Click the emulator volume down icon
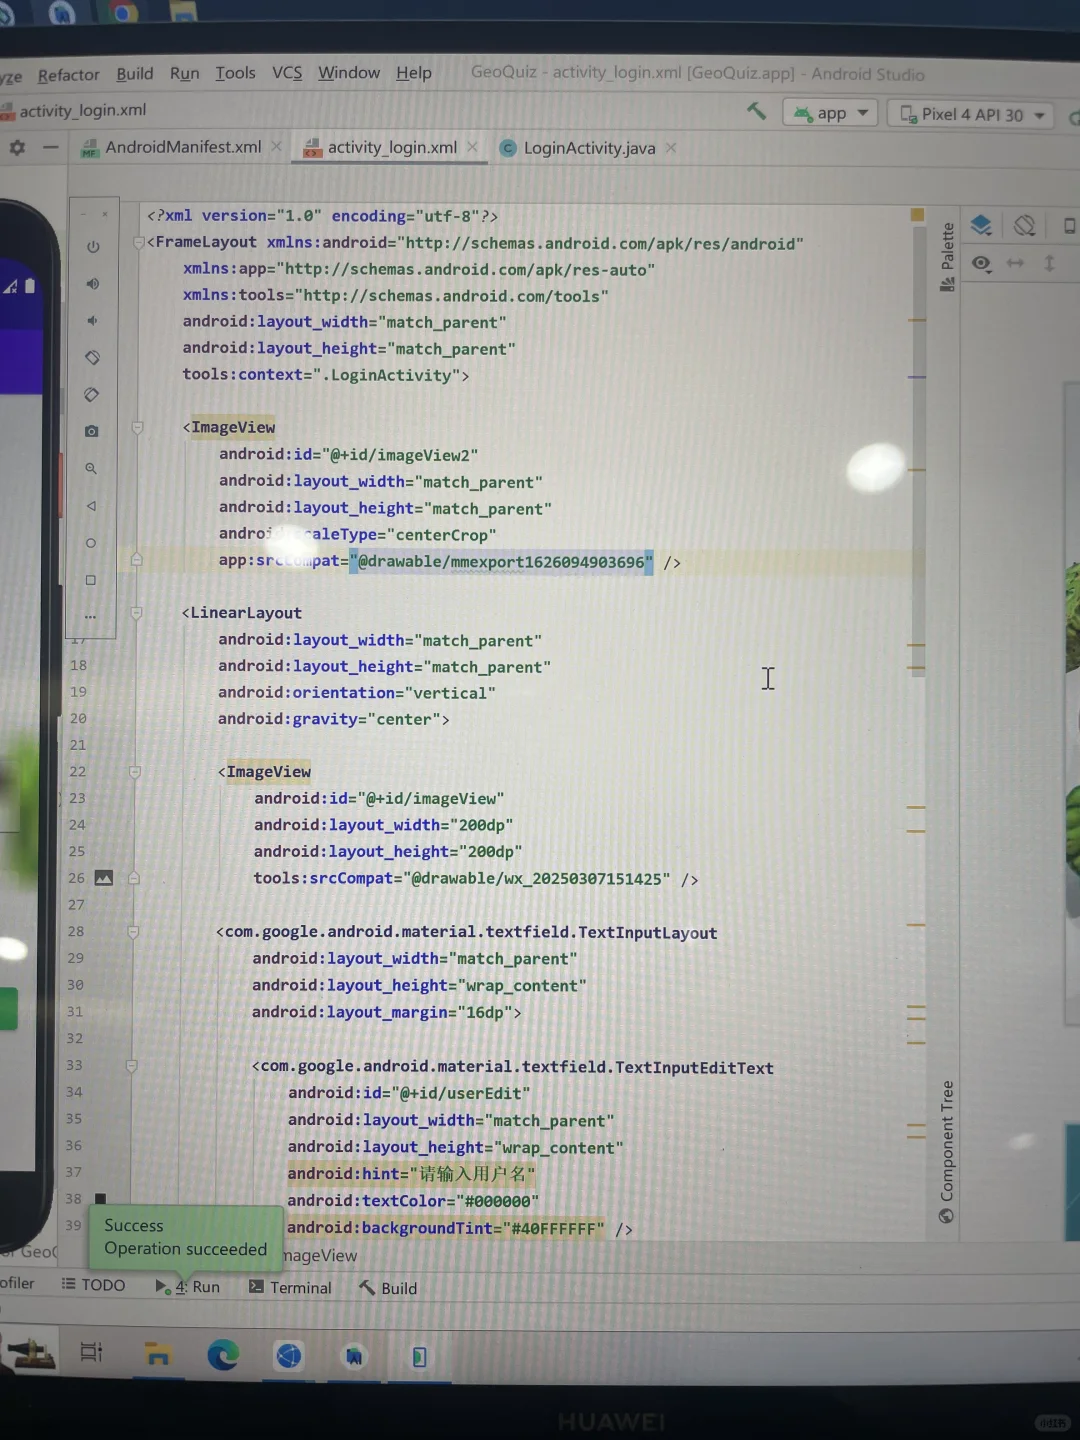 point(92,320)
